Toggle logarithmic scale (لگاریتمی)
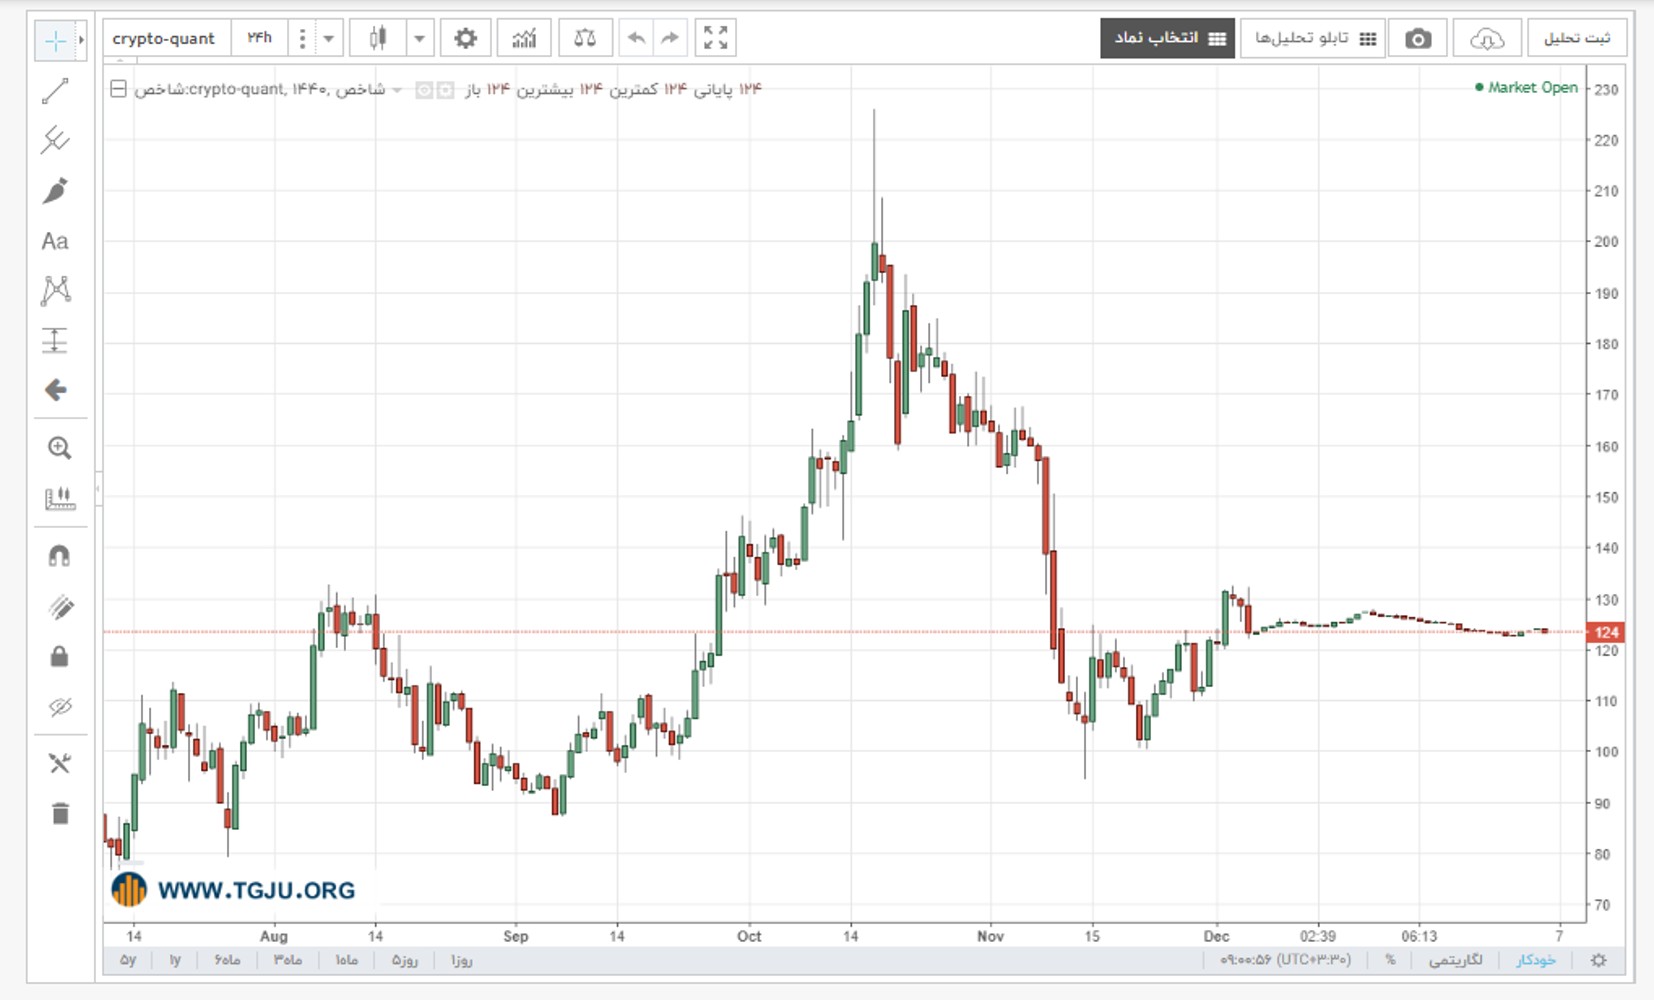1654x1000 pixels. click(1455, 960)
